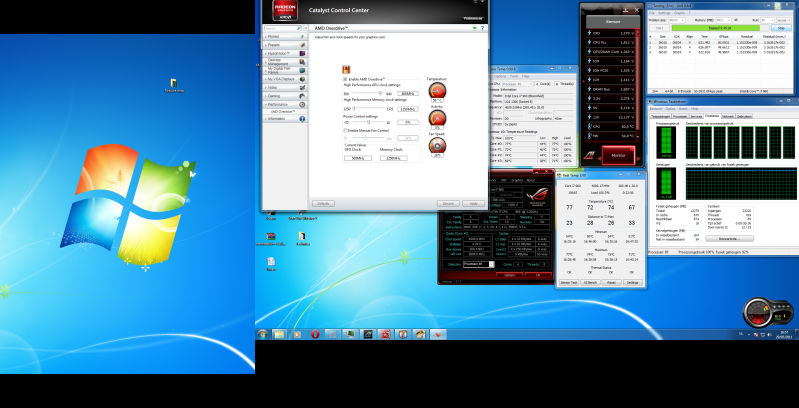This screenshot has width=799, height=408.
Task: Click the CPU temperature thermometer icon
Action: coord(590,126)
